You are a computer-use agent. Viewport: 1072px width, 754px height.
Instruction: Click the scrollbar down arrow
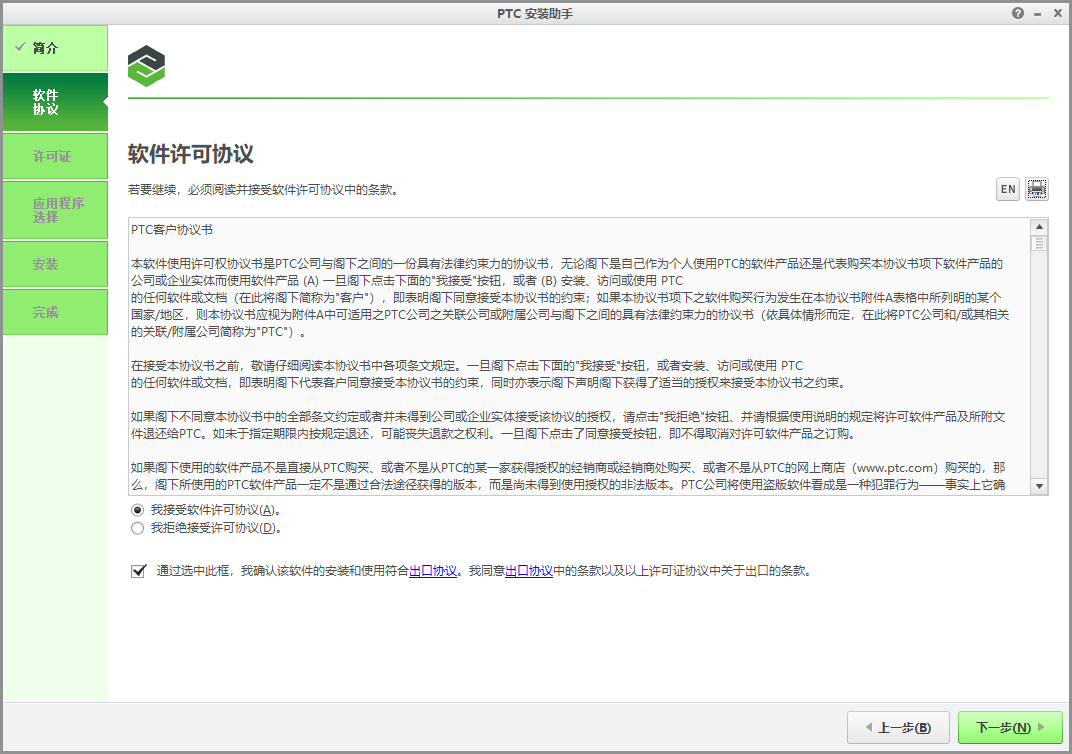click(x=1040, y=487)
